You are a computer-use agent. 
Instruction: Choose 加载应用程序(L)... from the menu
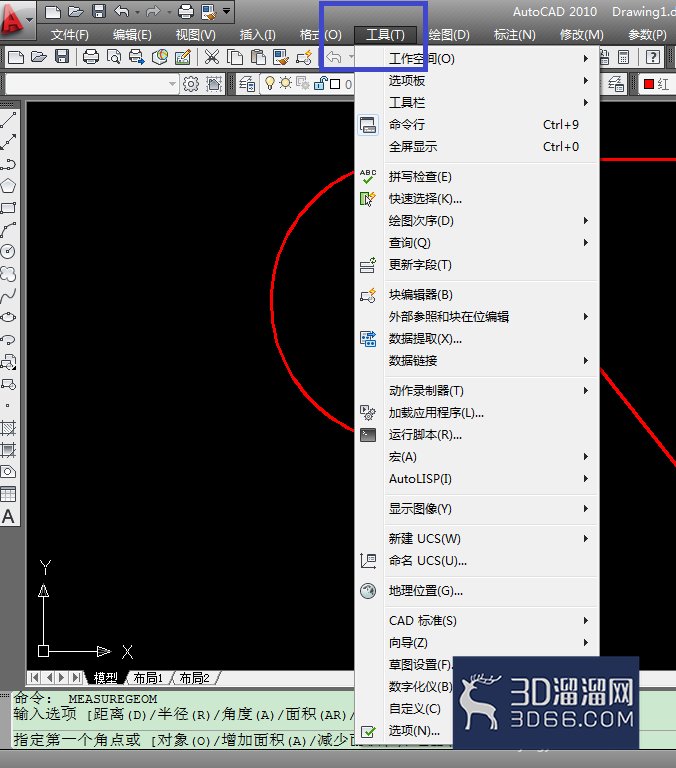pos(477,413)
